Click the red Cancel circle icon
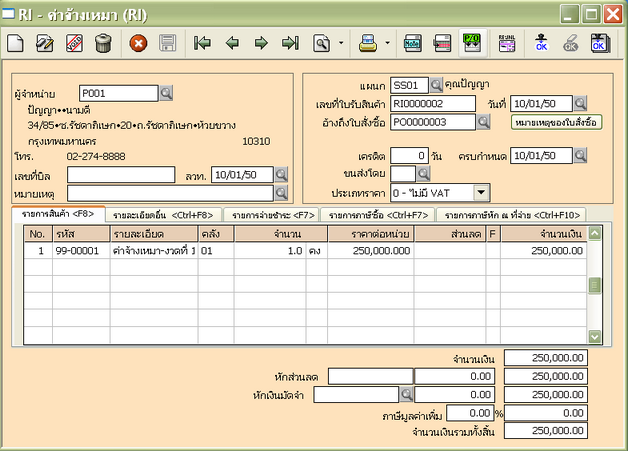The height and width of the screenshot is (451, 628). tap(139, 43)
